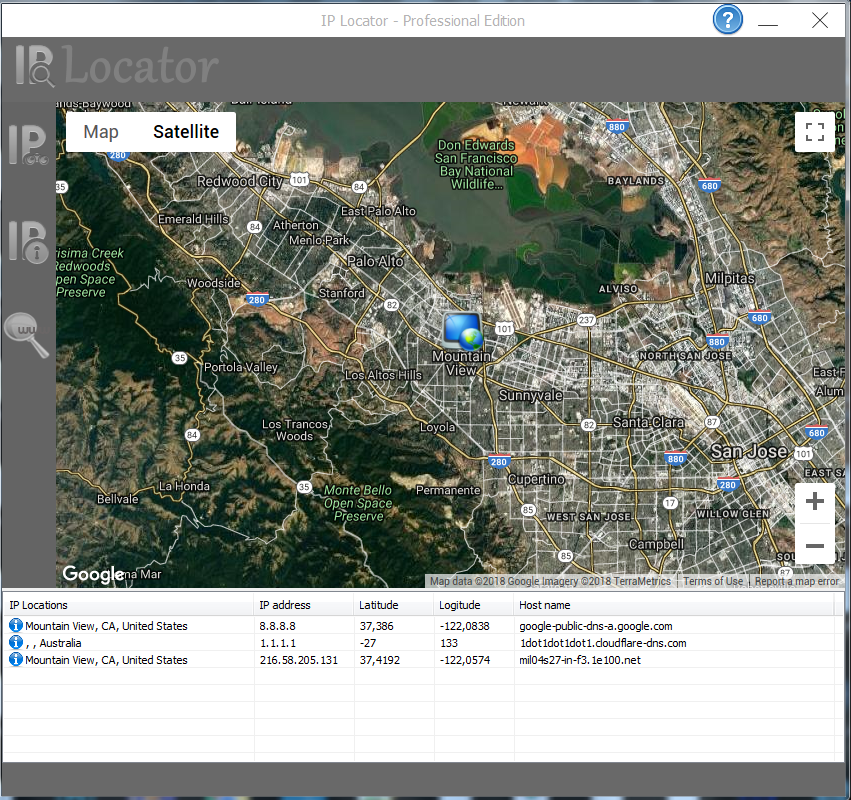The width and height of the screenshot is (851, 800).
Task: Open the Terms of Use link
Action: pyautogui.click(x=713, y=581)
